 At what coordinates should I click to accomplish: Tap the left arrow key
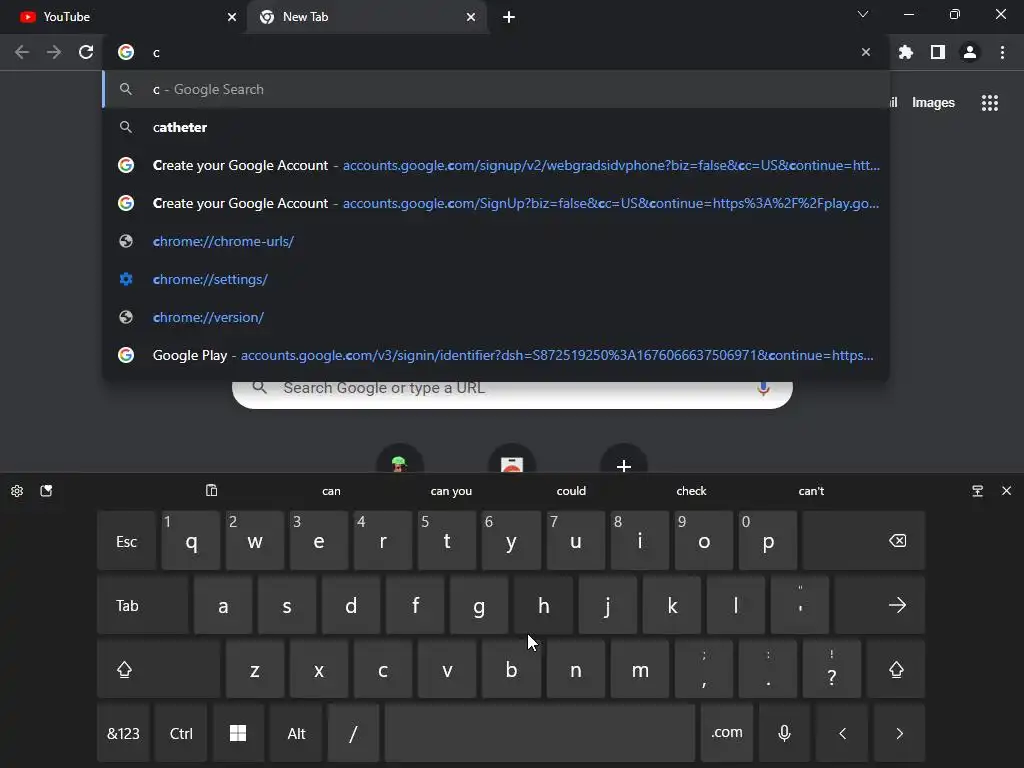coord(842,733)
